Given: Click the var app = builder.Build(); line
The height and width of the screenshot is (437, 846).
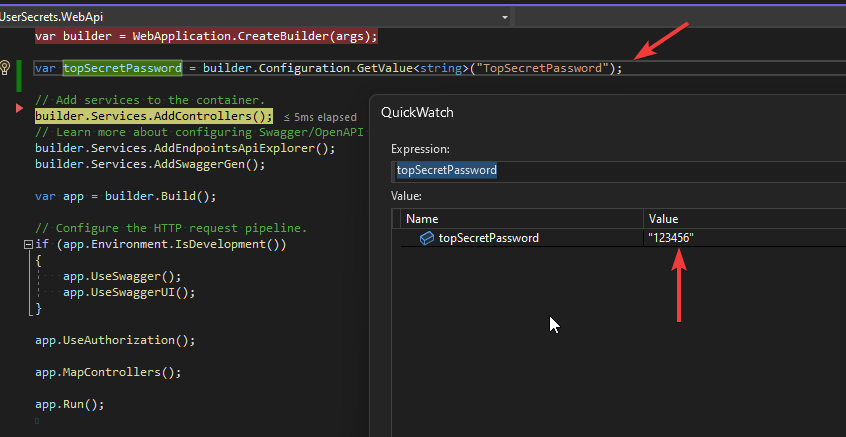Looking at the screenshot, I should [x=126, y=196].
